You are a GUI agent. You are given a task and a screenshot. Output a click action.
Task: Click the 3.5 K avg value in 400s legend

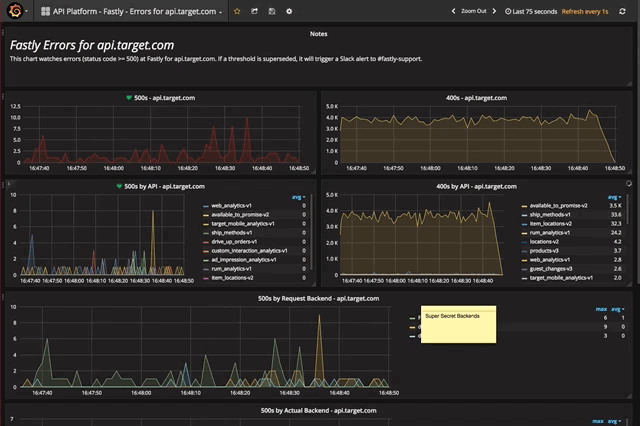click(615, 206)
